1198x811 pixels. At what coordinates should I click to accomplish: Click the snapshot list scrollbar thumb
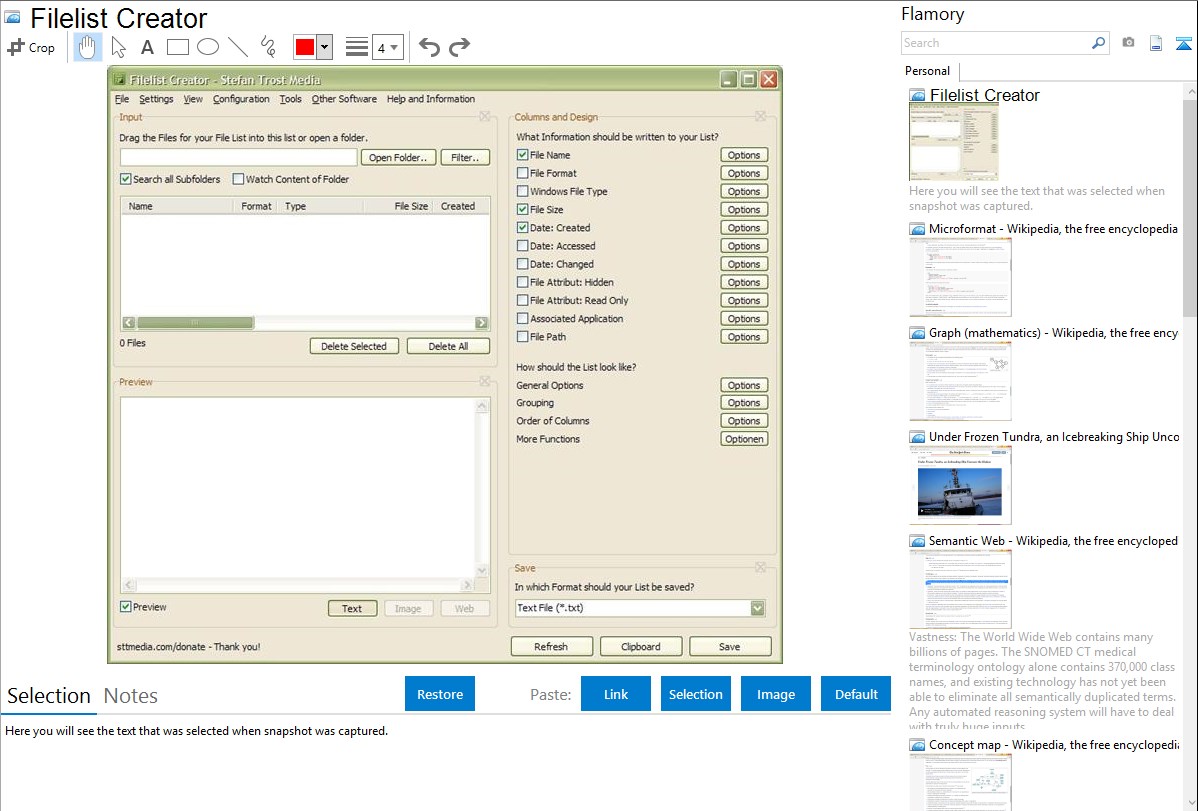[1190, 206]
